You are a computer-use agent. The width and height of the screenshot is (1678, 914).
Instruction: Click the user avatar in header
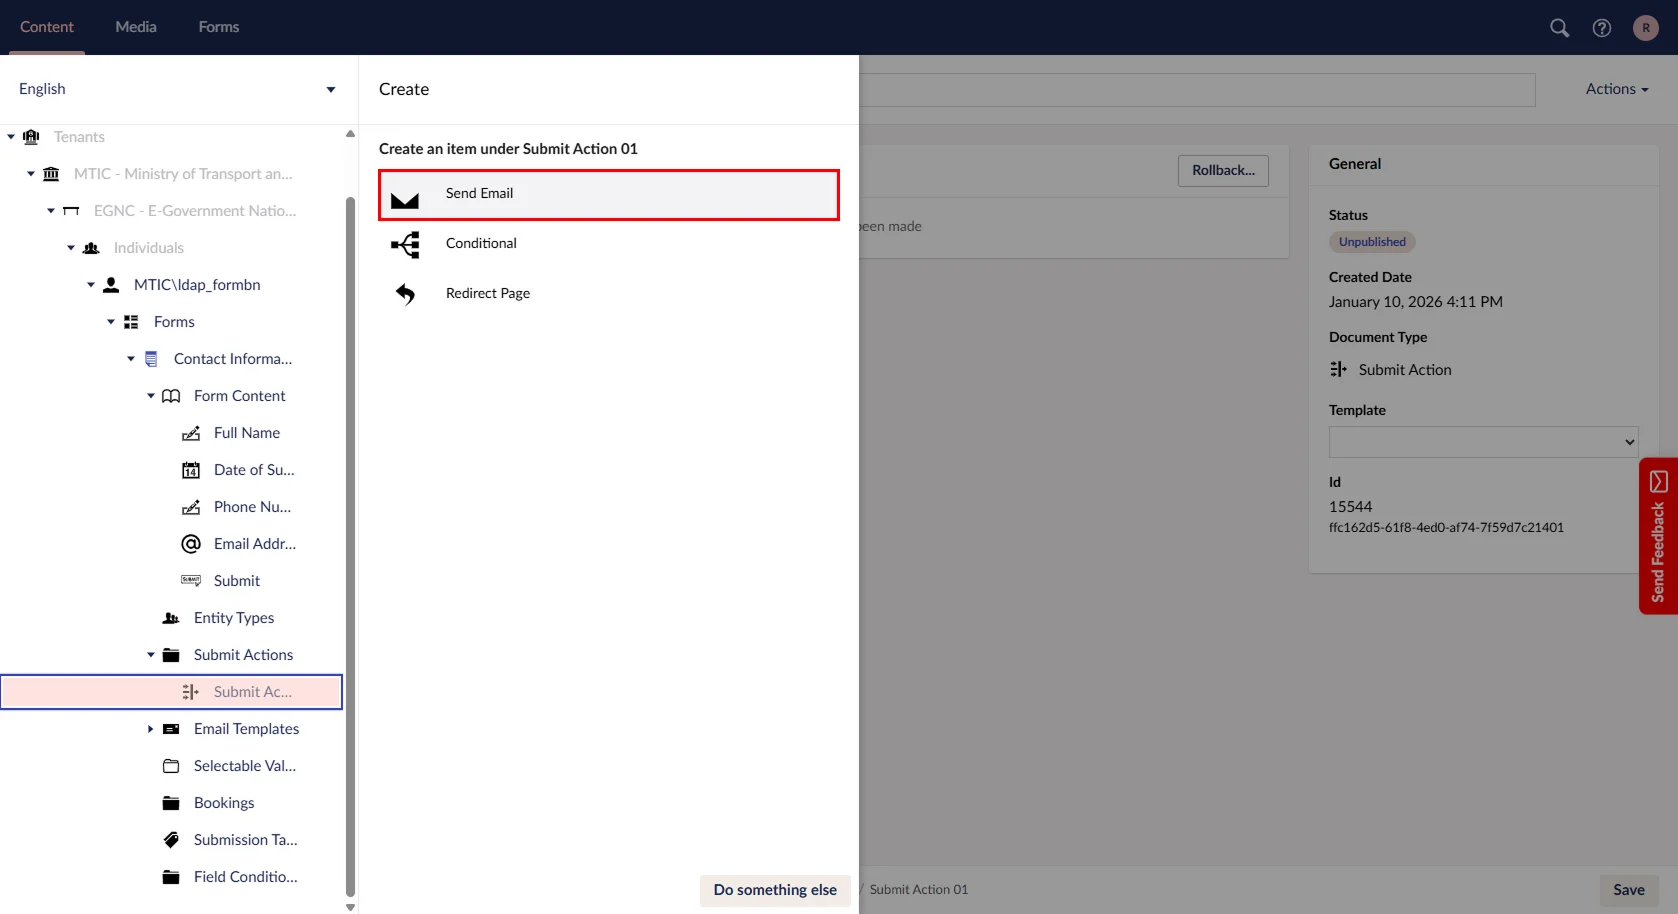pyautogui.click(x=1645, y=28)
